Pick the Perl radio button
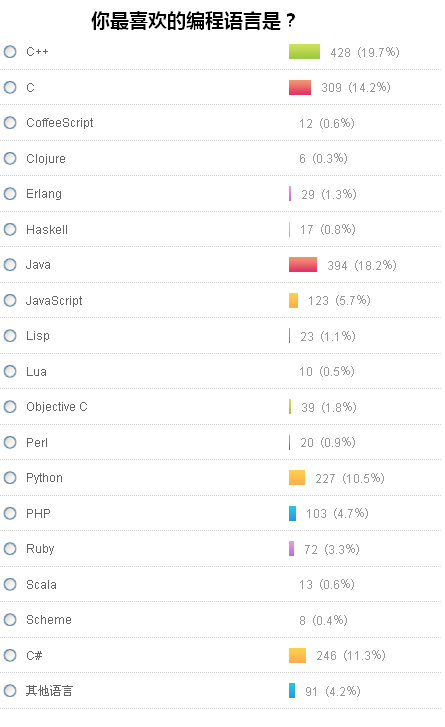This screenshot has height=727, width=445. 10,442
